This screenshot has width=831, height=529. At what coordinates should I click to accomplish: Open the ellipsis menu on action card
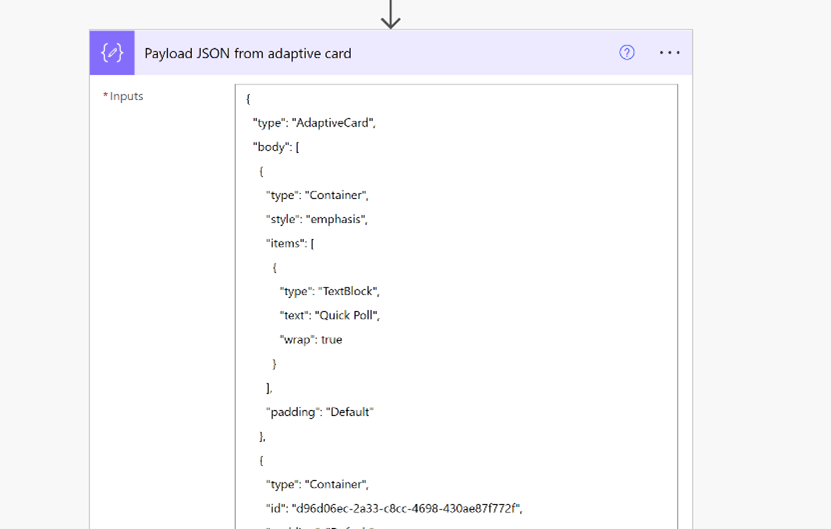tap(669, 53)
